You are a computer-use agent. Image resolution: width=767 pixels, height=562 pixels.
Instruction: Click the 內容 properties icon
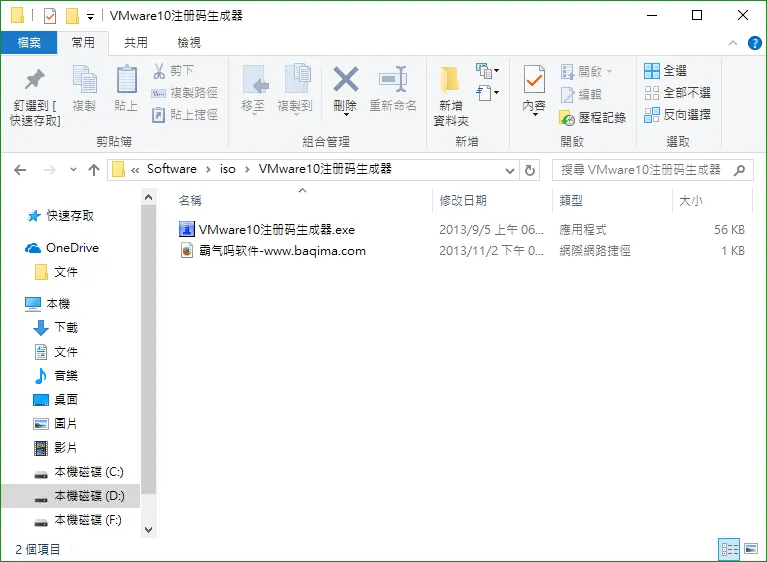(534, 79)
